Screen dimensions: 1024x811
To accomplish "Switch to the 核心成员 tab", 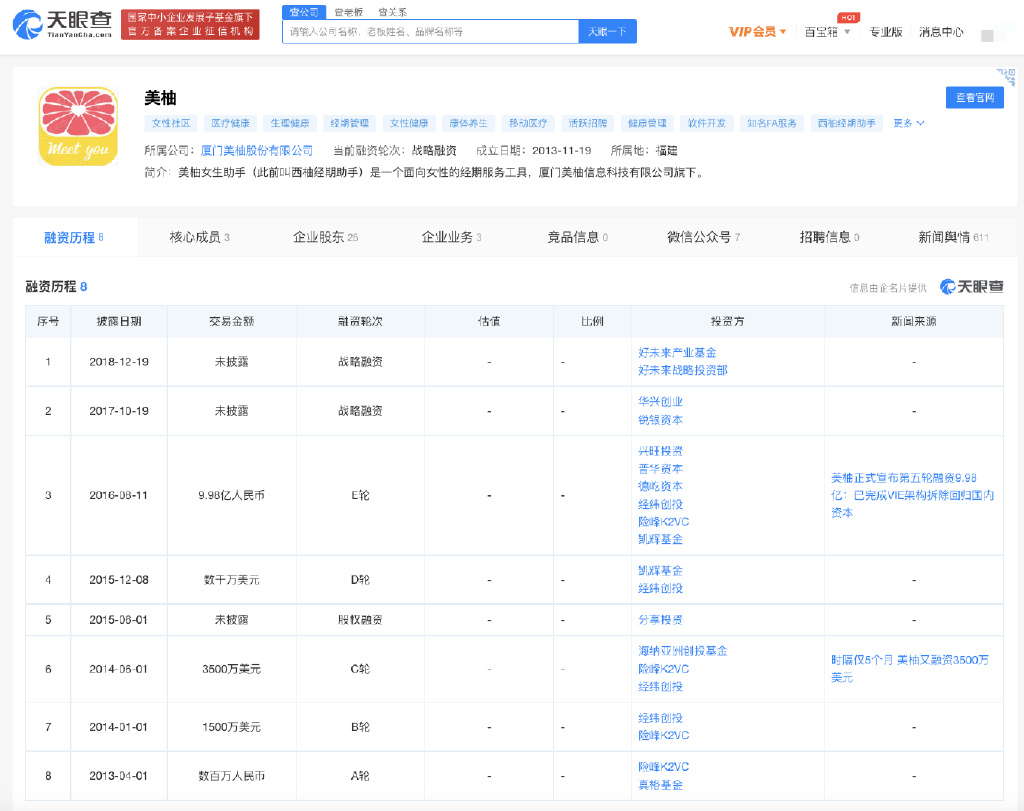I will pos(199,237).
